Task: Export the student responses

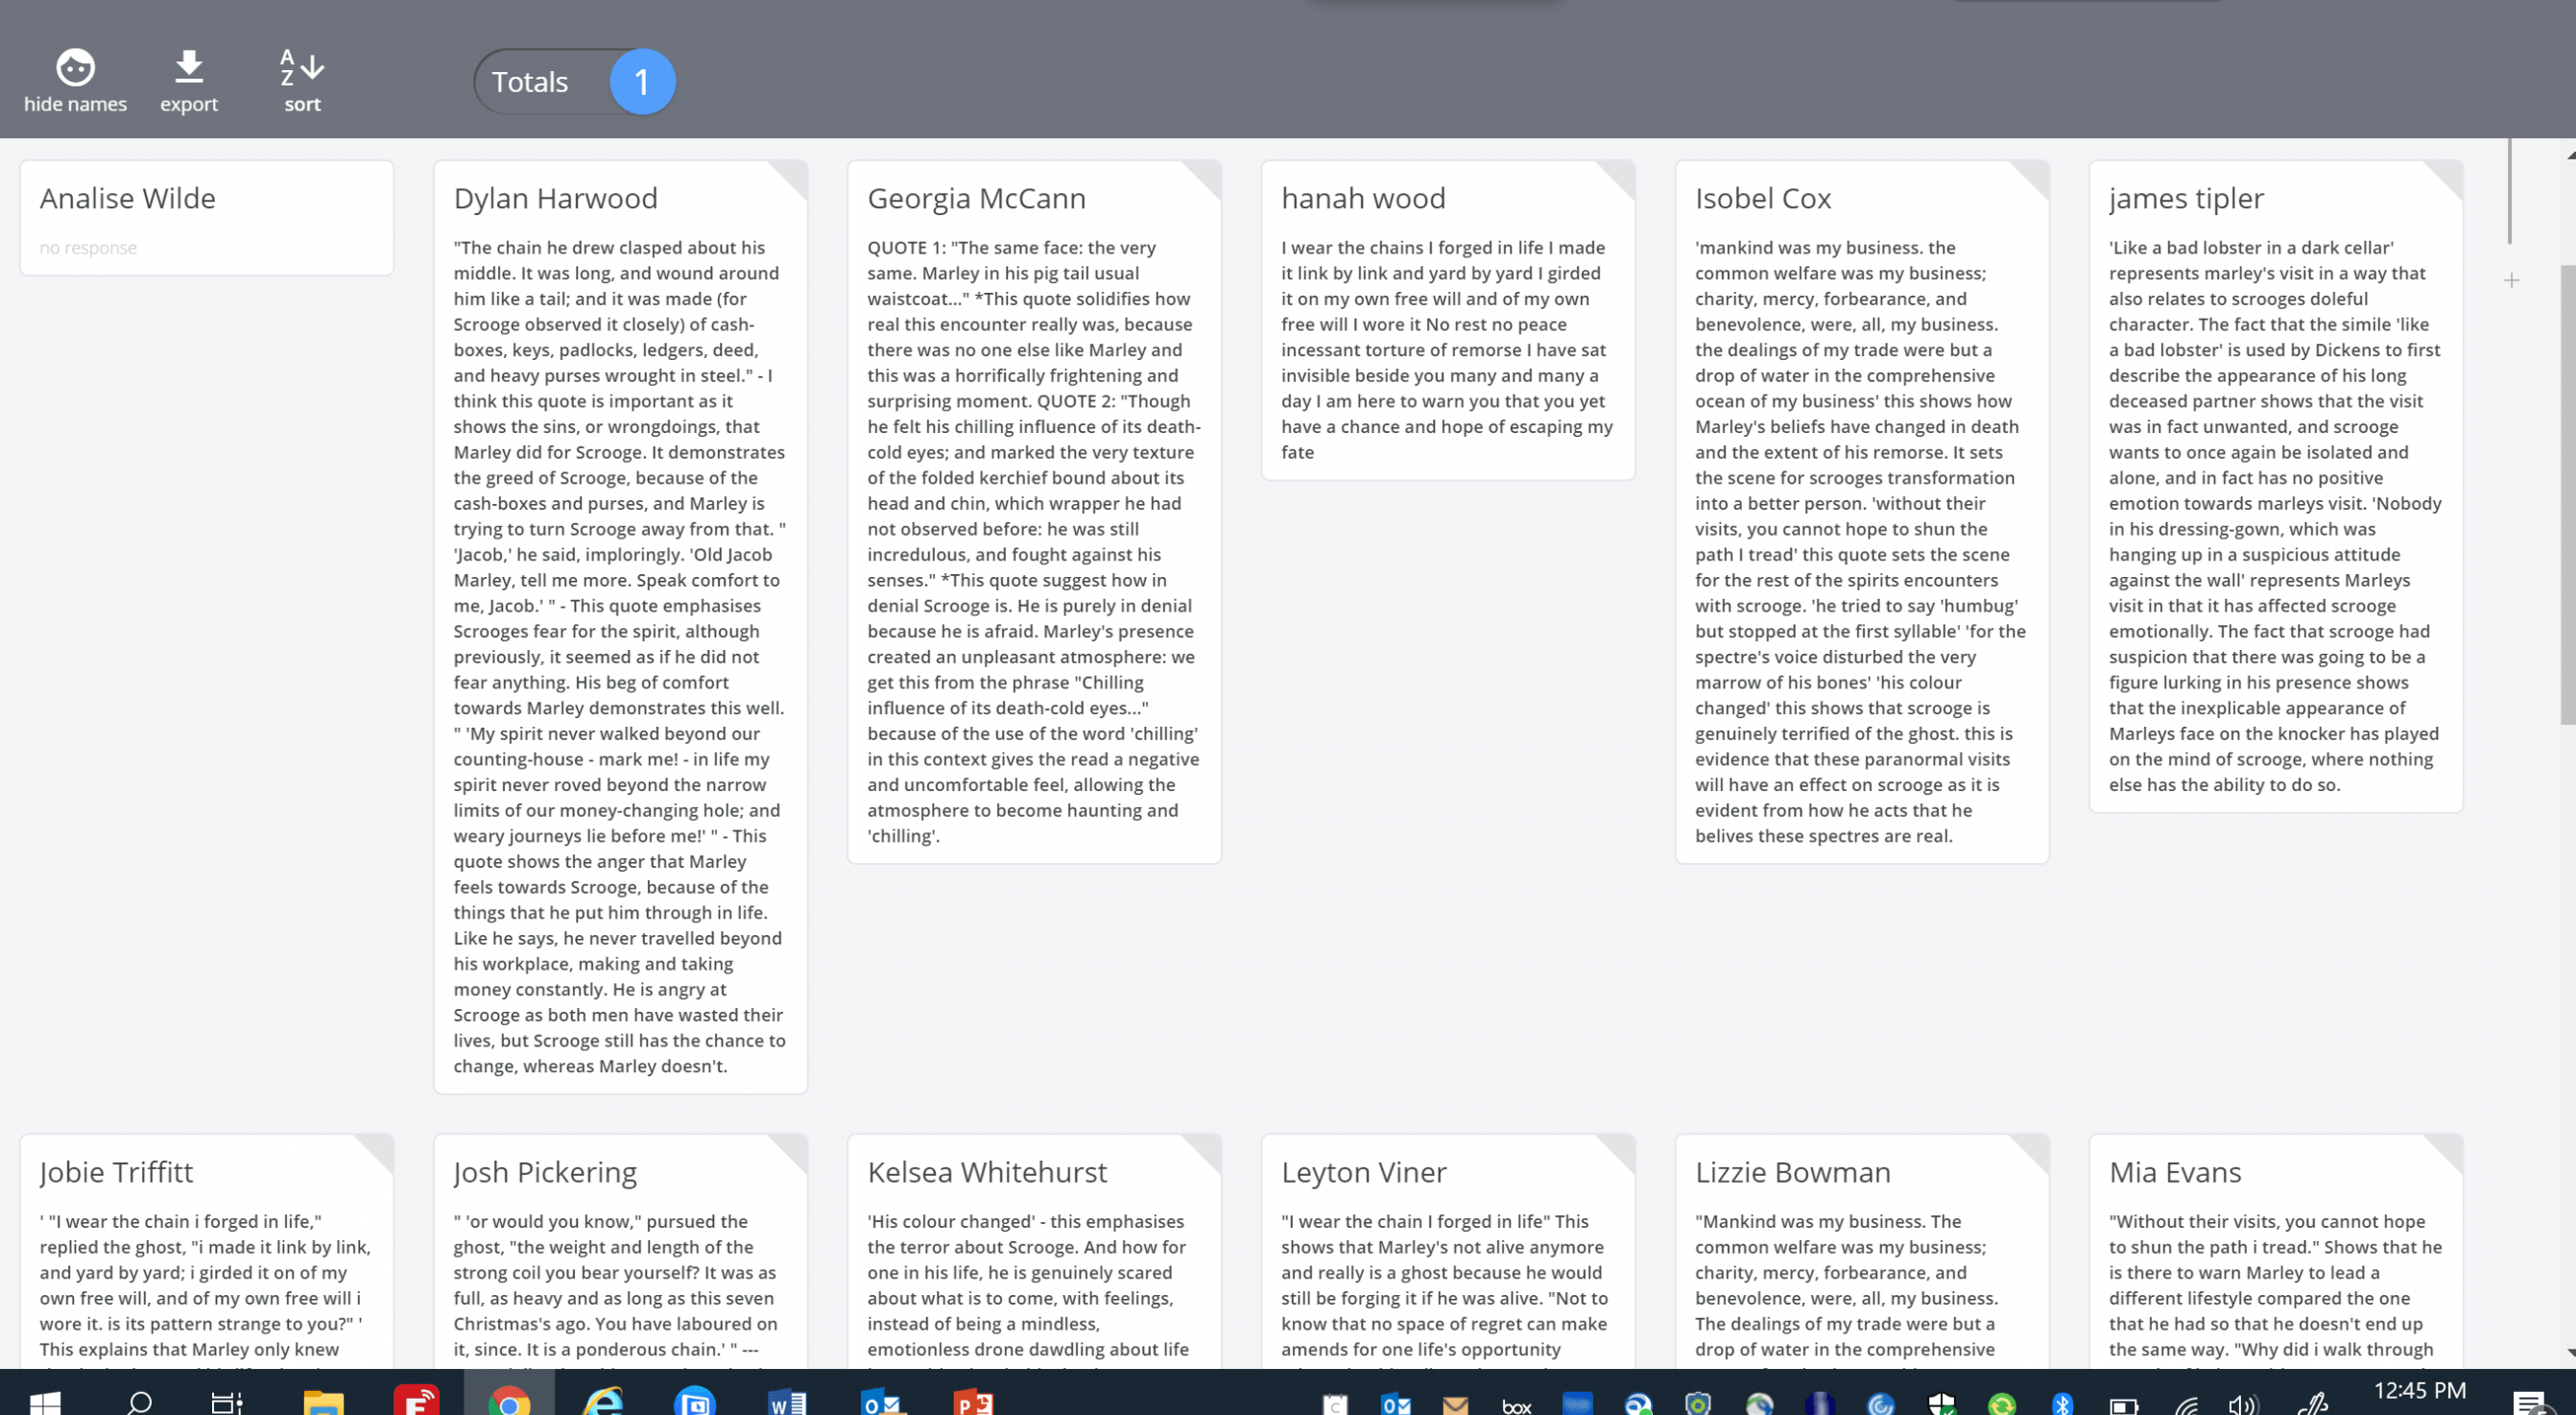Action: (189, 69)
